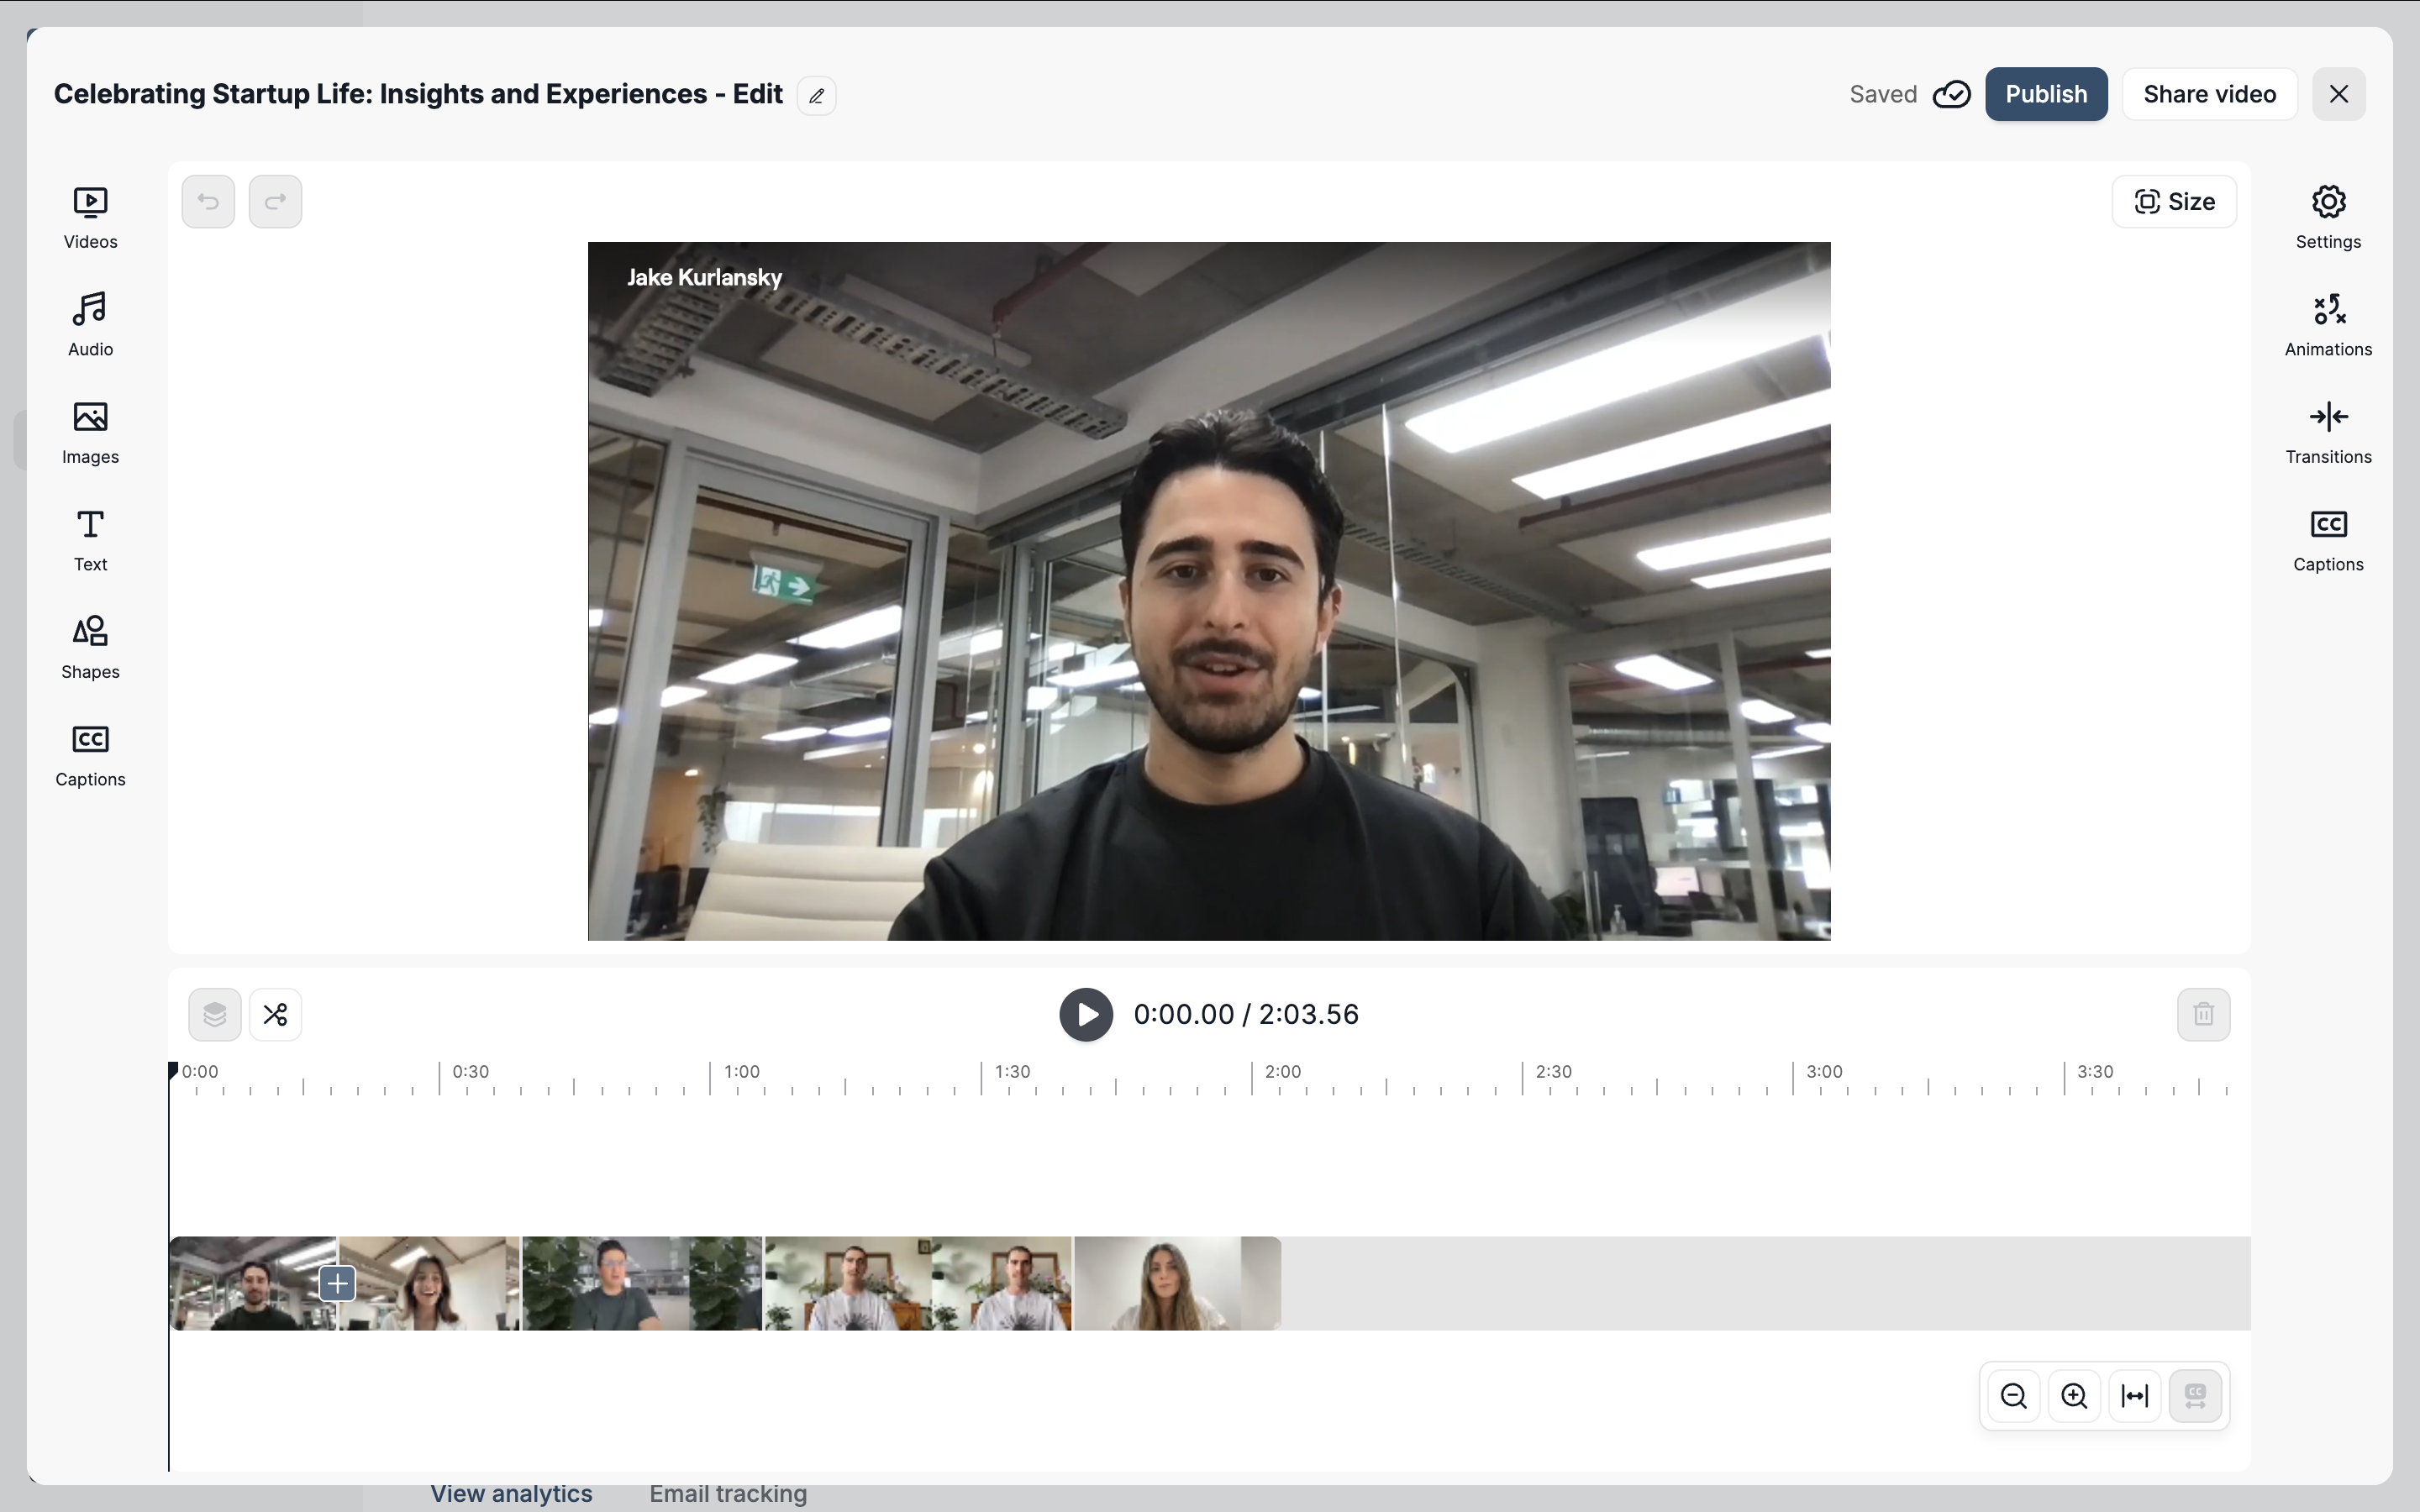The height and width of the screenshot is (1512, 2420).
Task: Click the Share video button
Action: (2210, 94)
